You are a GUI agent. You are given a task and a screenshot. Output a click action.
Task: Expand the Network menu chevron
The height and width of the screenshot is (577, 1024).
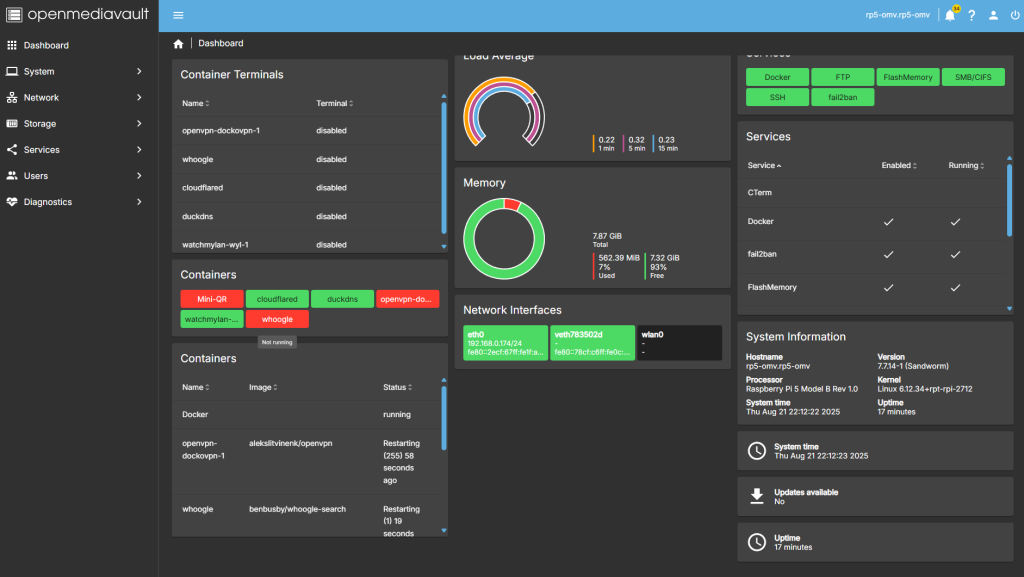tap(139, 98)
